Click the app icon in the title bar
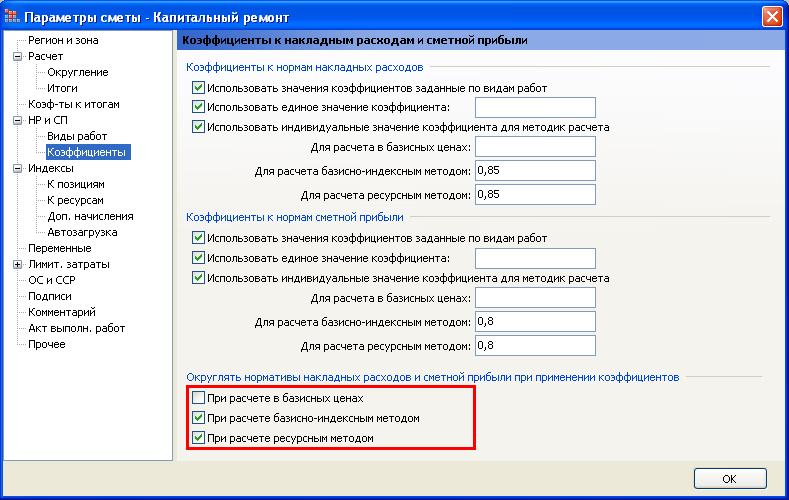The image size is (789, 500). (12, 16)
